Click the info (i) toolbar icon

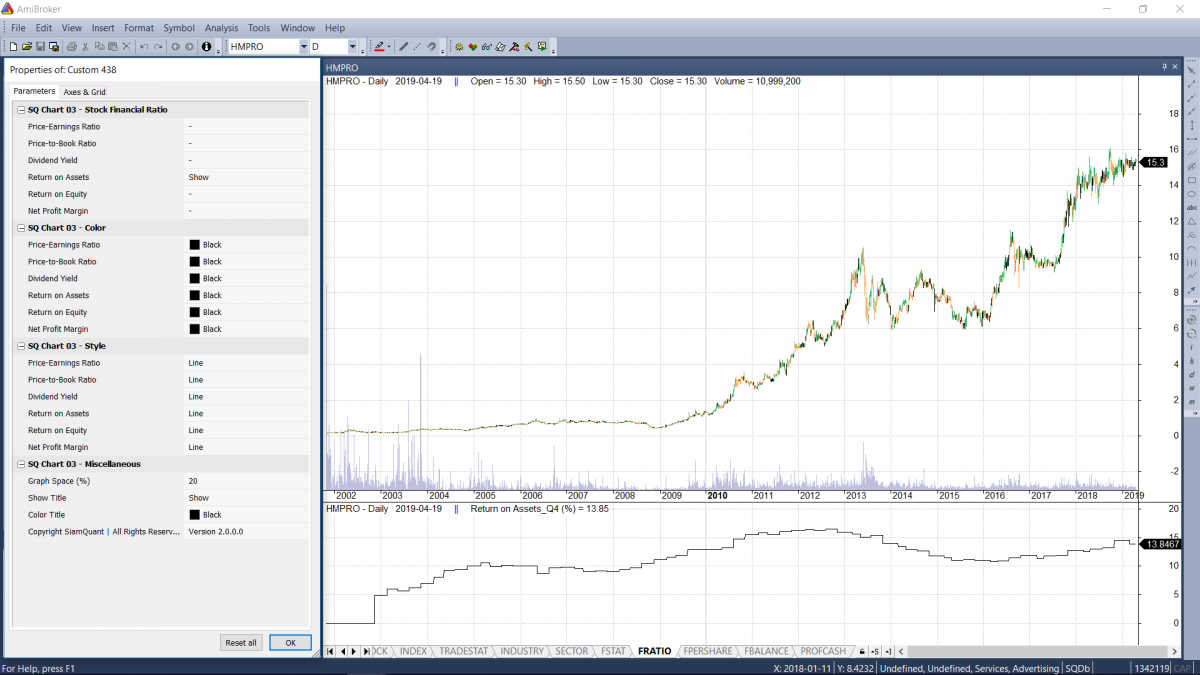206,47
